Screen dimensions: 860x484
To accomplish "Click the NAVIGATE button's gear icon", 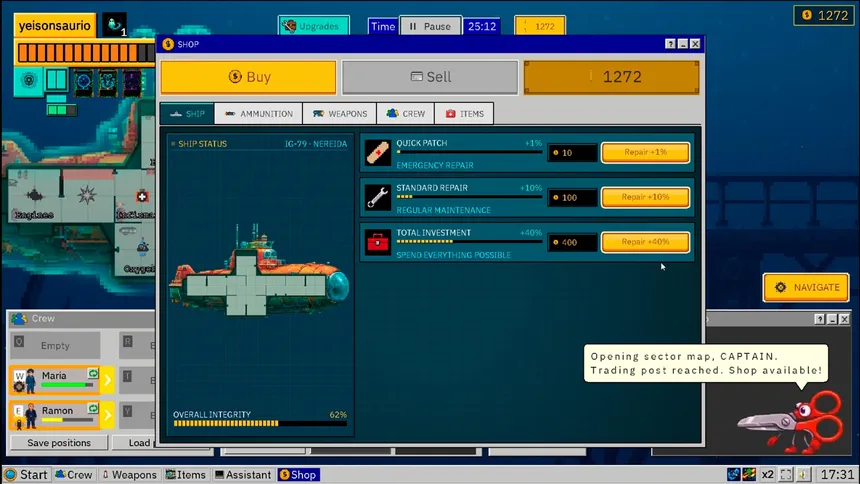I will (780, 288).
